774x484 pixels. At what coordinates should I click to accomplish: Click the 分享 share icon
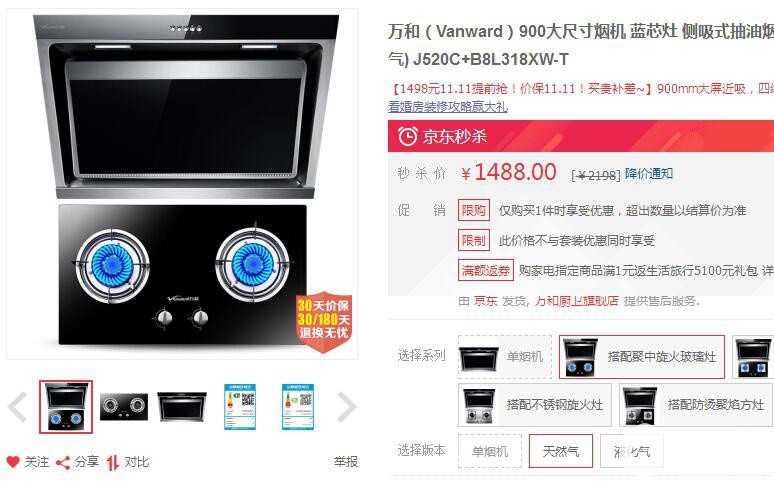63,462
